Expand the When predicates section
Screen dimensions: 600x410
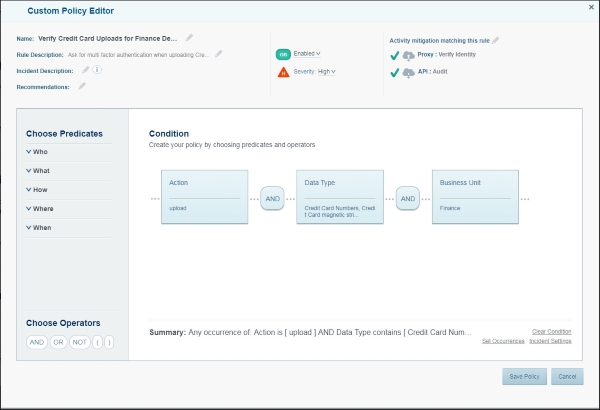coord(42,227)
